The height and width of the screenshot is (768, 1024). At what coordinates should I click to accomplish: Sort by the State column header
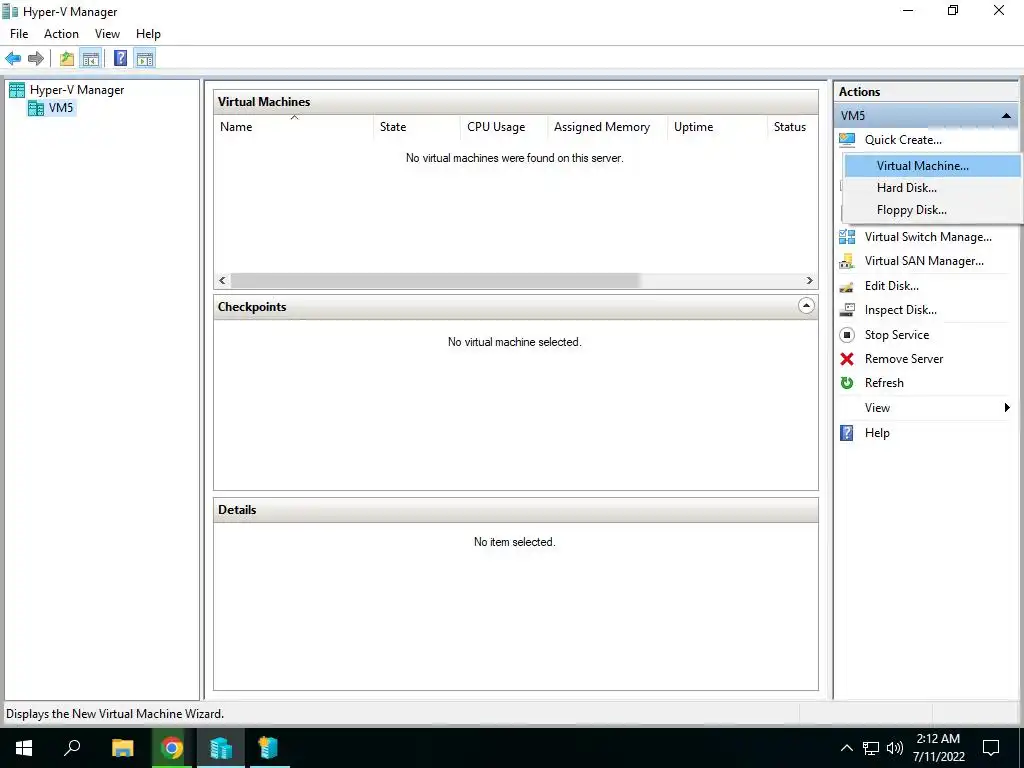point(417,127)
